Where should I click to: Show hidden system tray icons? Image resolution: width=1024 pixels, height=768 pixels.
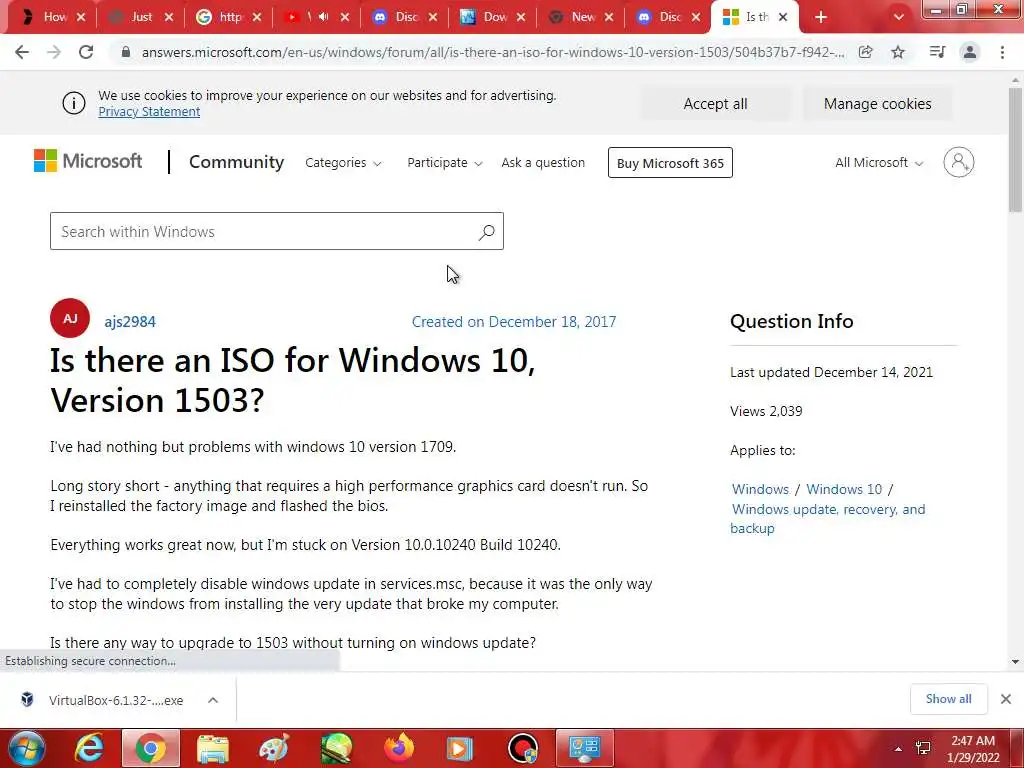click(899, 748)
